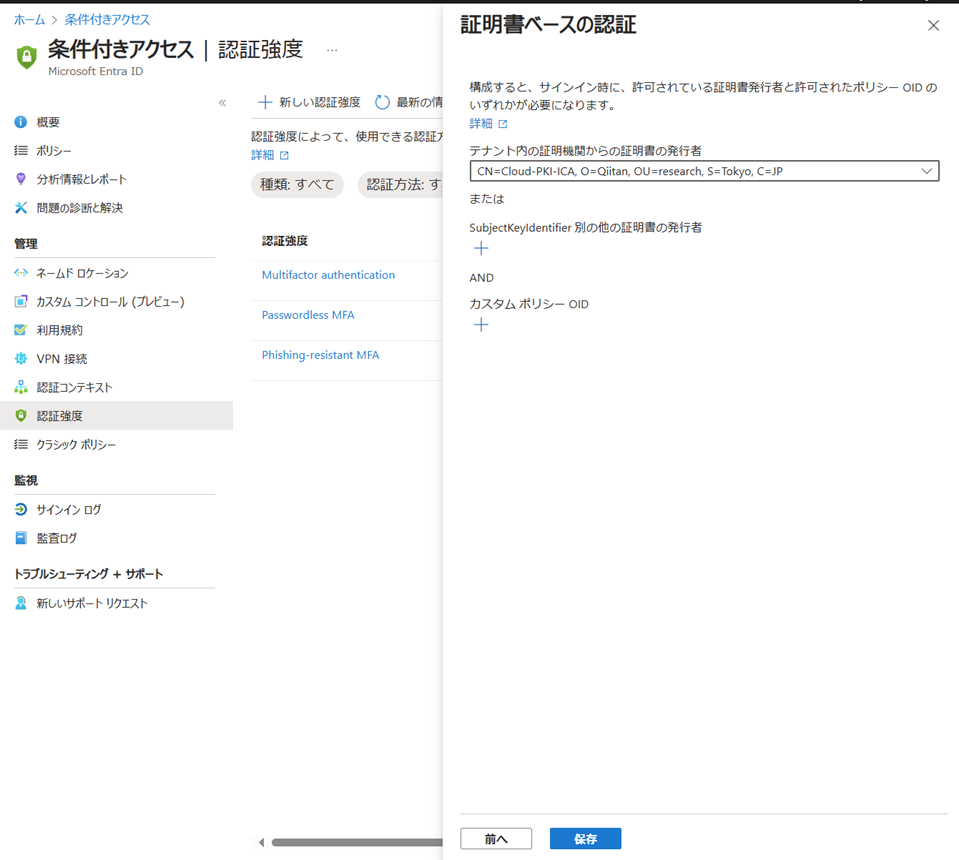Image resolution: width=959 pixels, height=860 pixels.
Task: Click the 保存 button
Action: tap(585, 839)
